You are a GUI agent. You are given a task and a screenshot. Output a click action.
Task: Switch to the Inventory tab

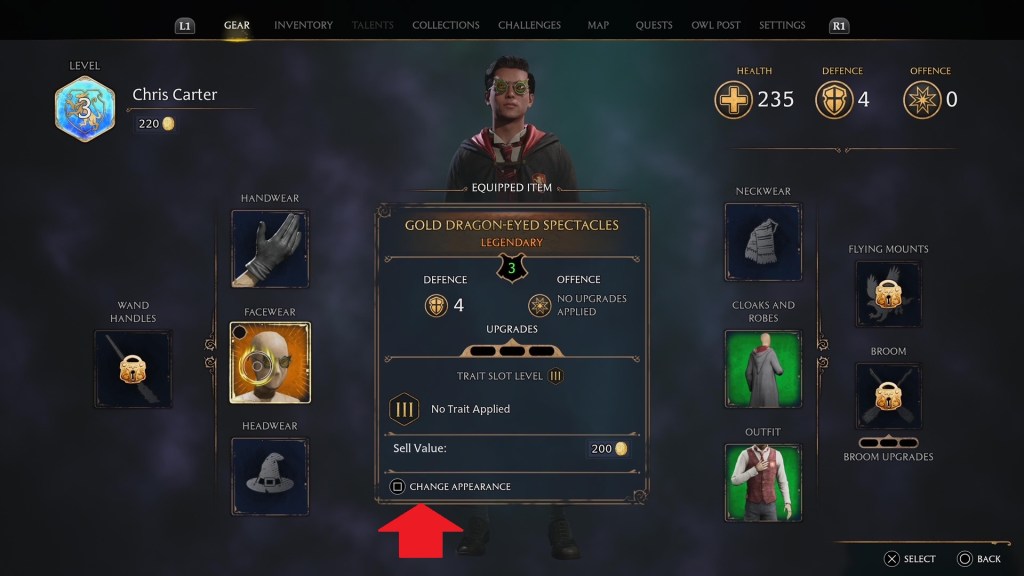click(303, 25)
